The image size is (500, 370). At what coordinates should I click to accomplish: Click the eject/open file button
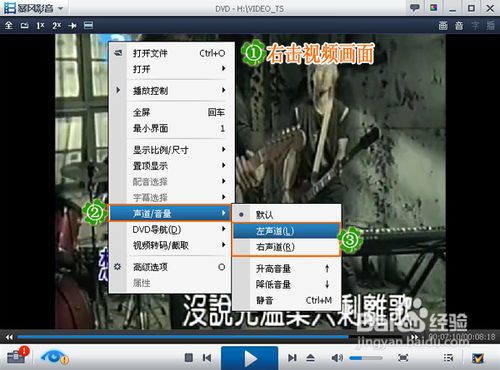310,358
